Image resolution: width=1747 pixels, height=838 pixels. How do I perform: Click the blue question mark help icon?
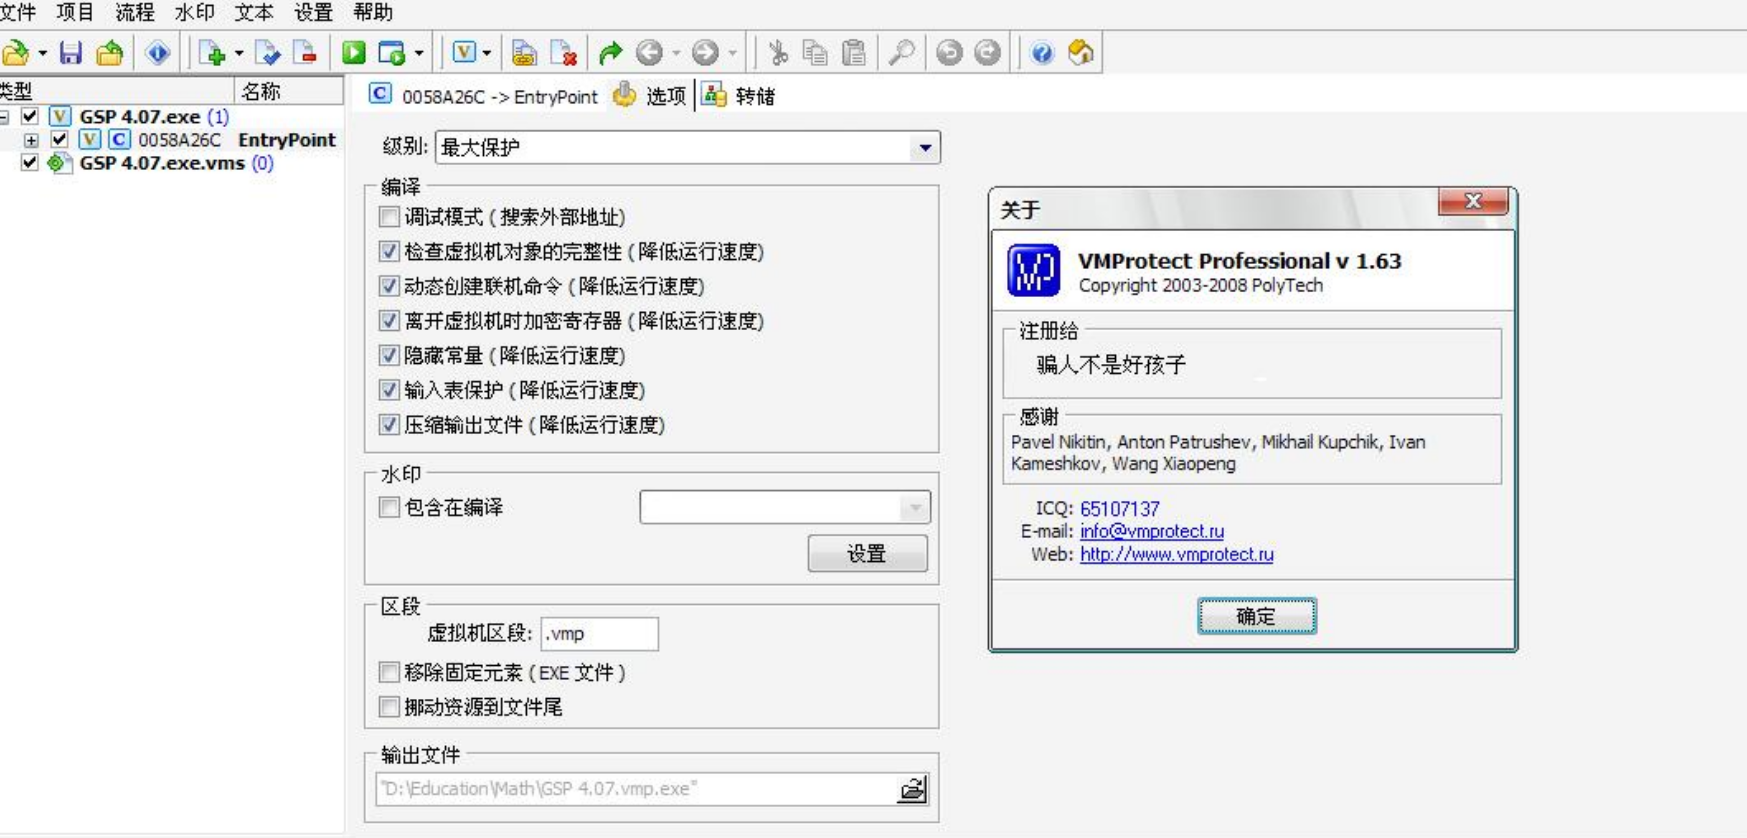point(1042,53)
